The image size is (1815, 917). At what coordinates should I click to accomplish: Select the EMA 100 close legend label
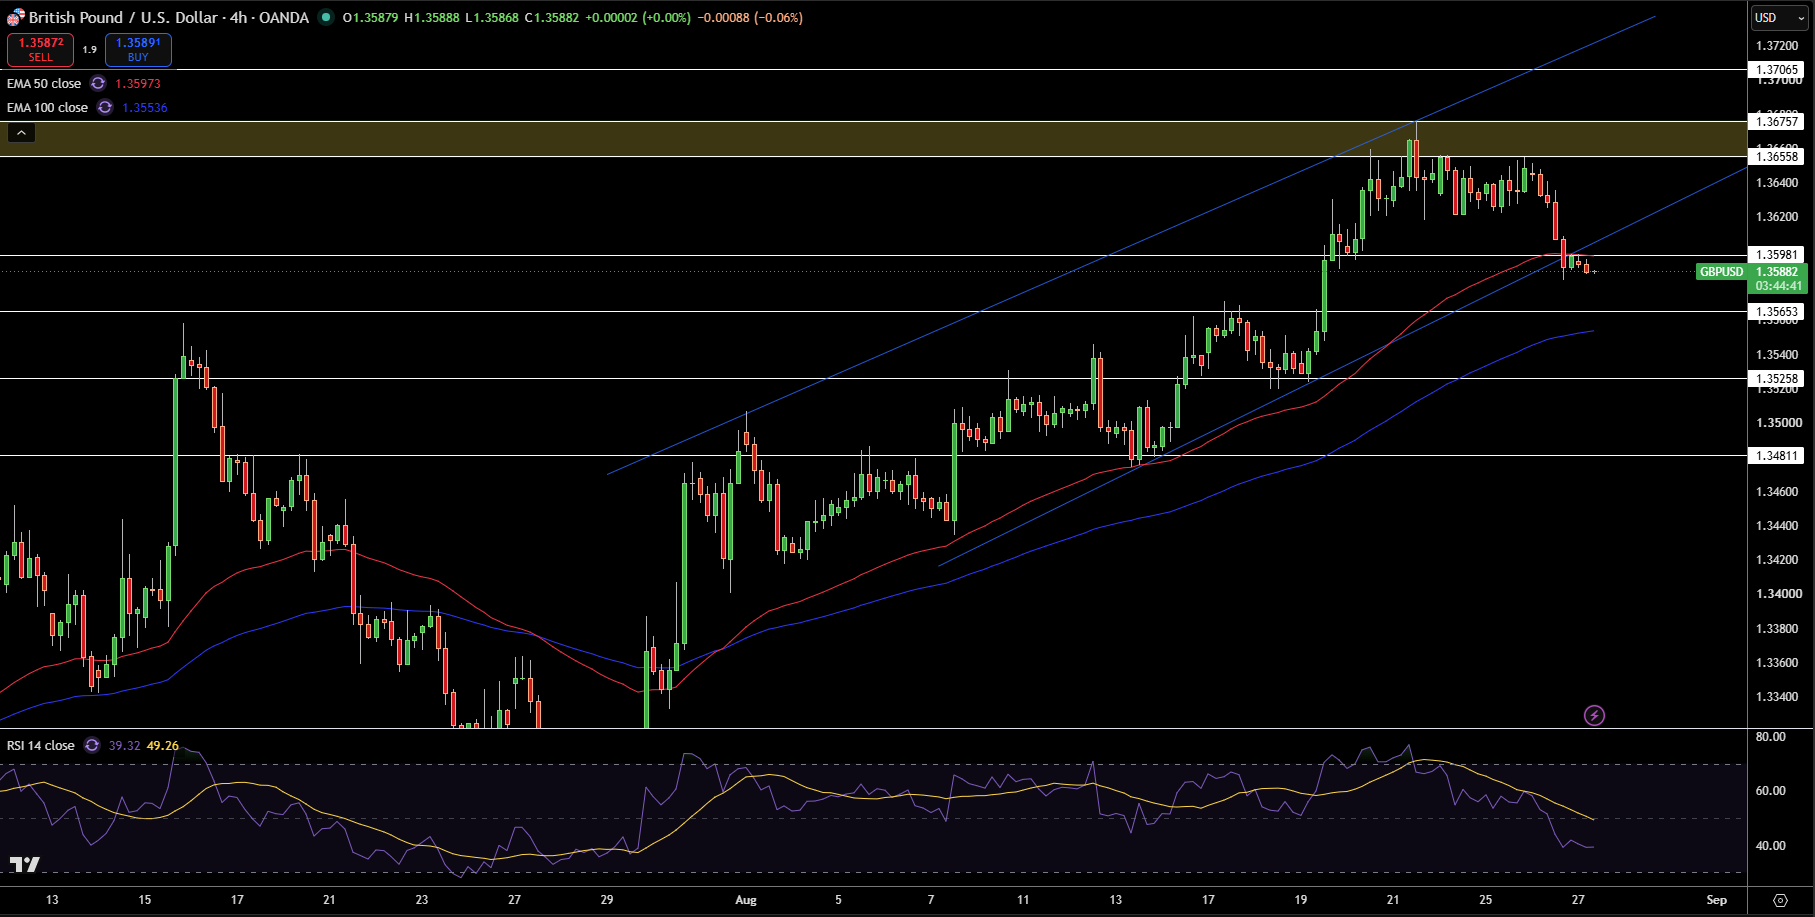pos(47,108)
